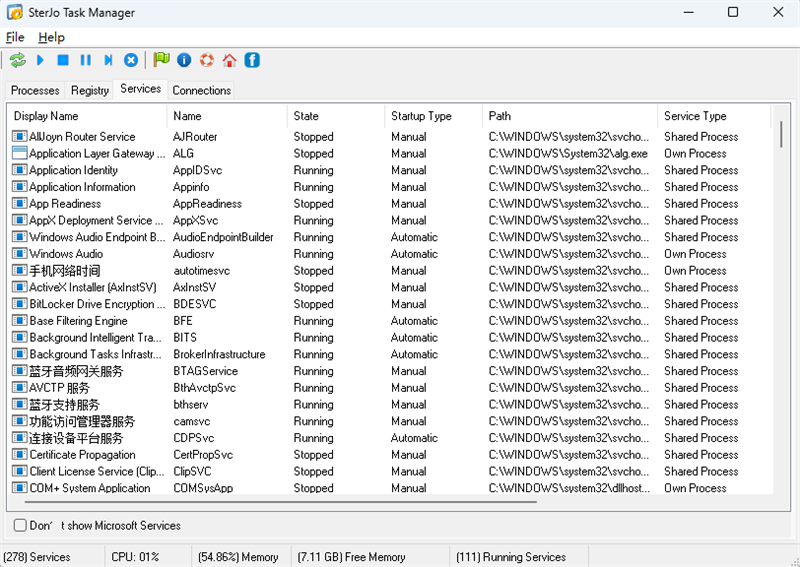800x567 pixels.
Task: Select the Windows Audio Endpoint Builder row
Action: 390,237
